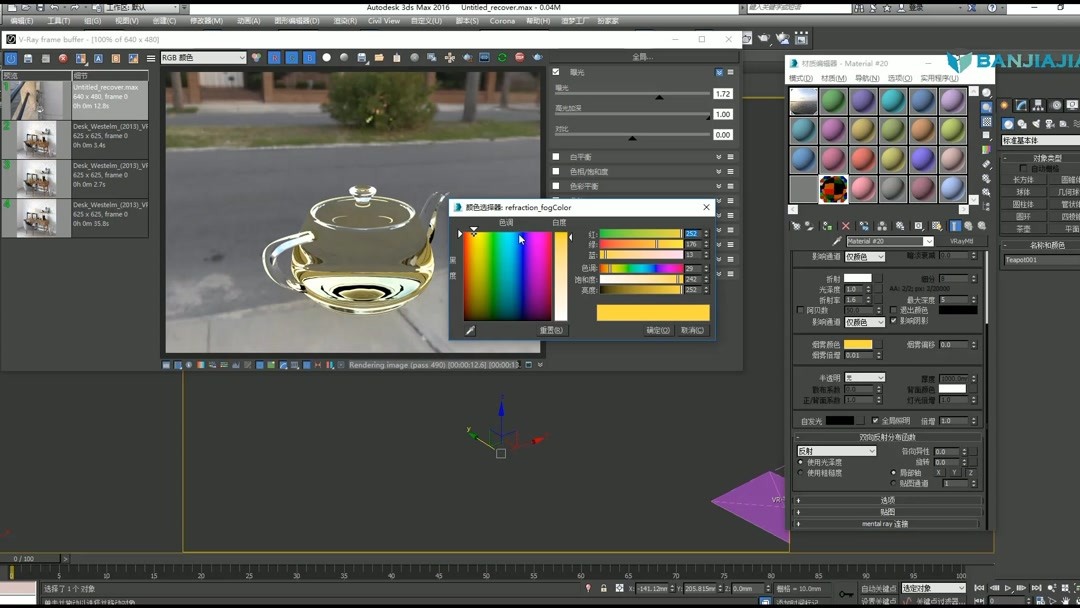
Task: Select the Assign Material to Selection icon
Action: [x=826, y=224]
